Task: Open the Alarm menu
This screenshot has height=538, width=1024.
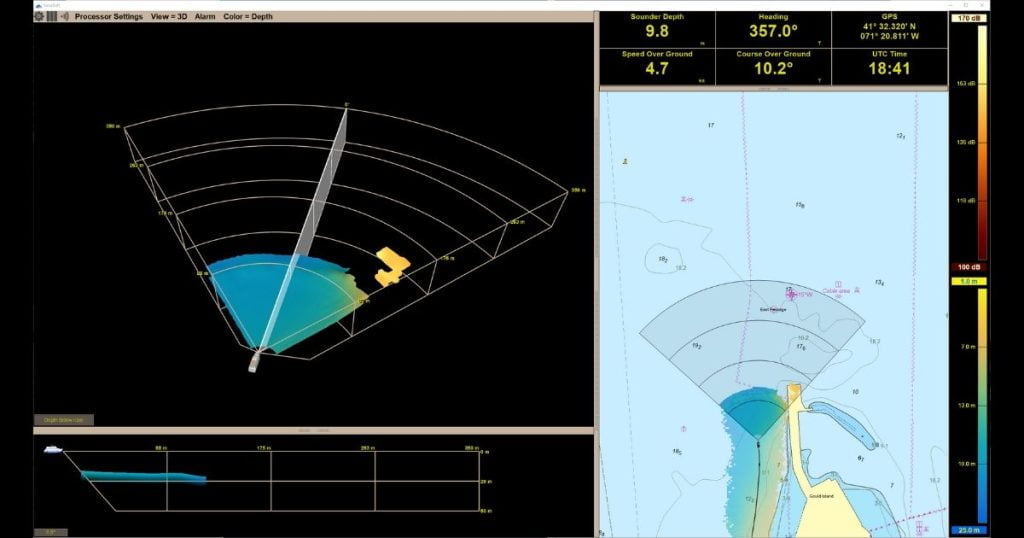Action: [205, 17]
